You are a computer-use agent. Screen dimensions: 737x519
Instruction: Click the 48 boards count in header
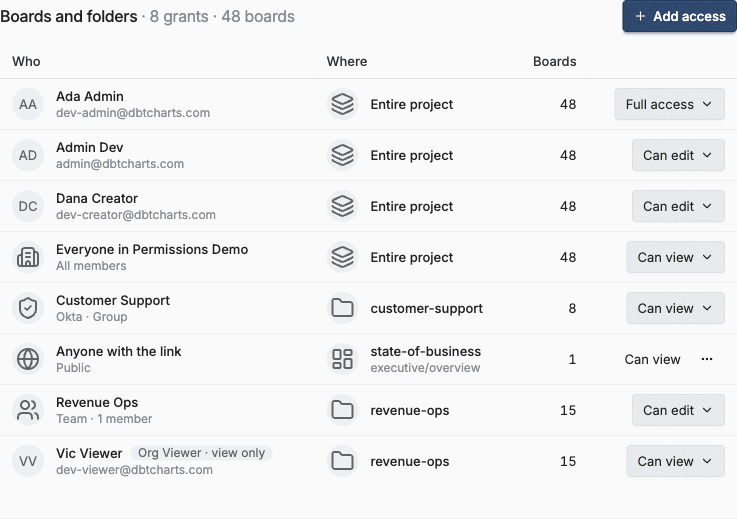pyautogui.click(x=258, y=16)
